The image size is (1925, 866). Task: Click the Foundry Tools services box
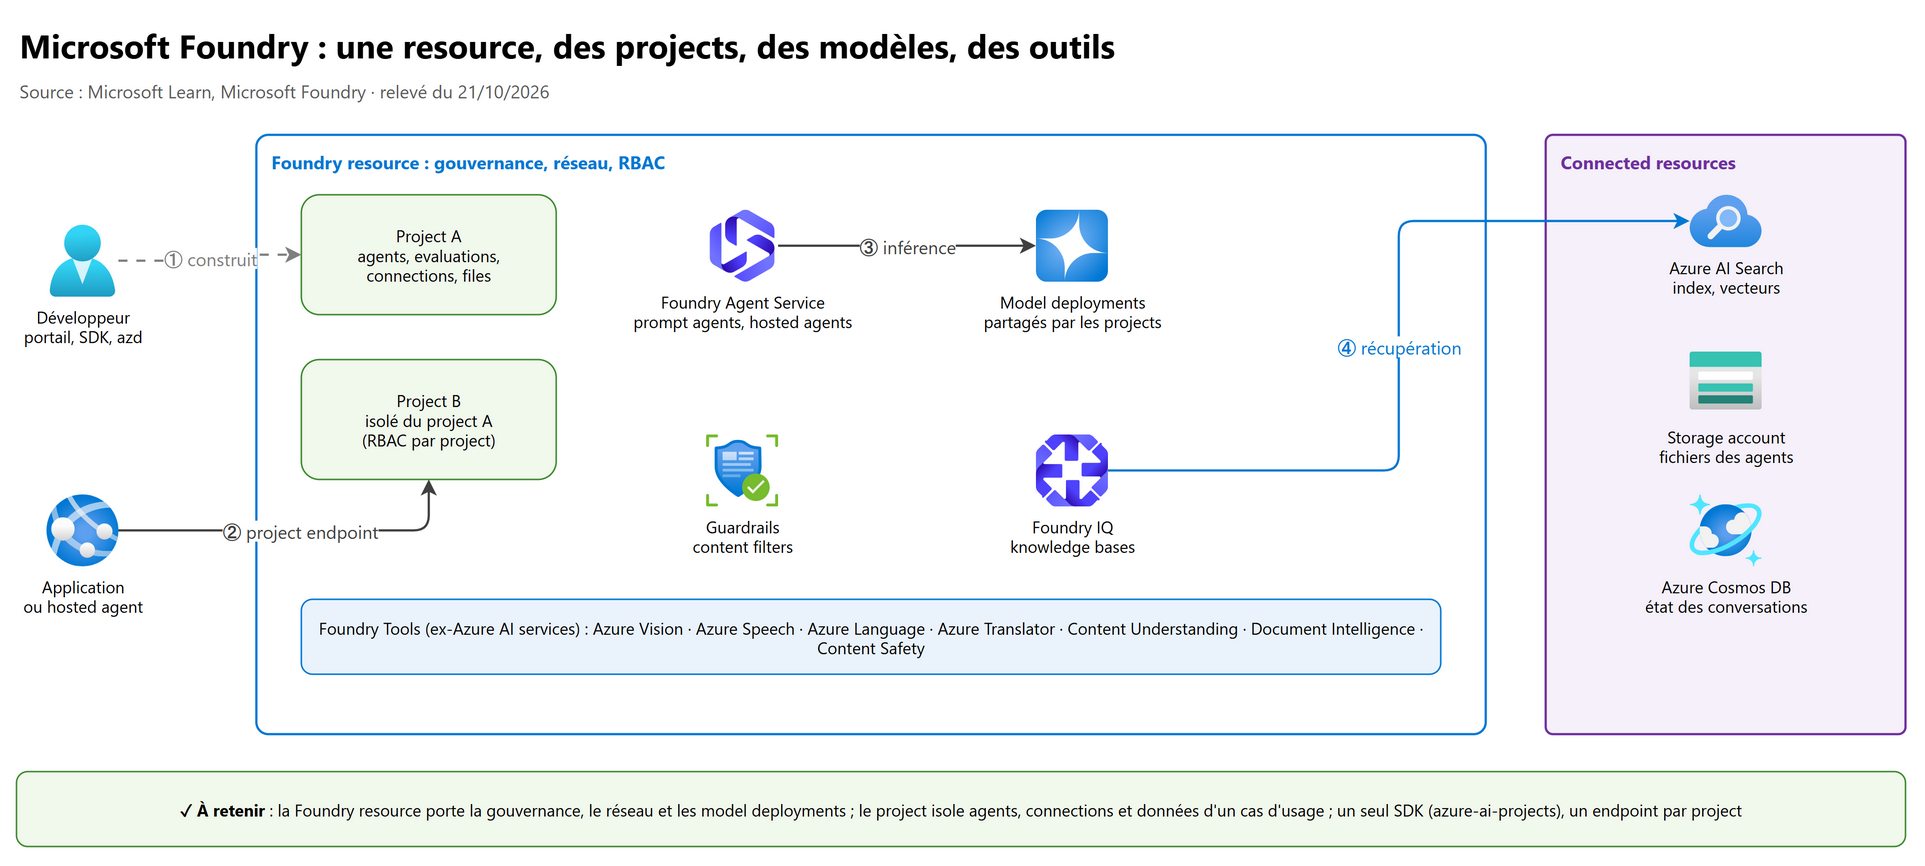[871, 637]
